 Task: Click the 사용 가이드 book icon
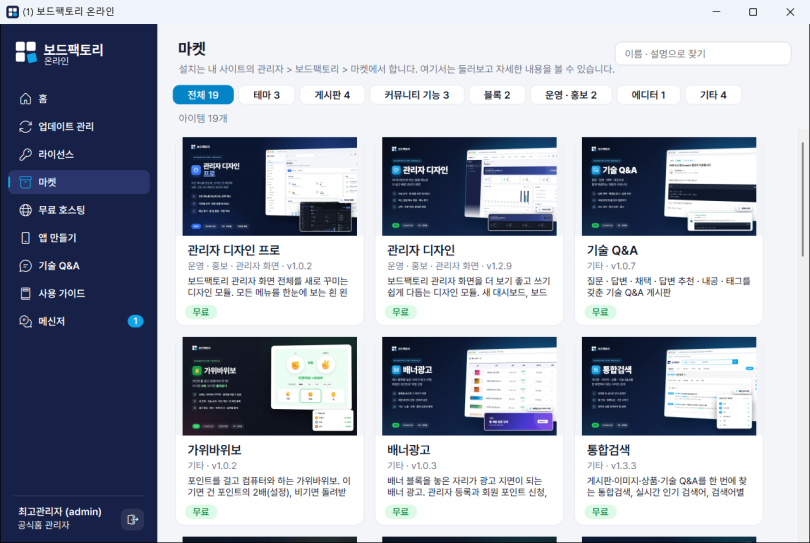point(25,293)
